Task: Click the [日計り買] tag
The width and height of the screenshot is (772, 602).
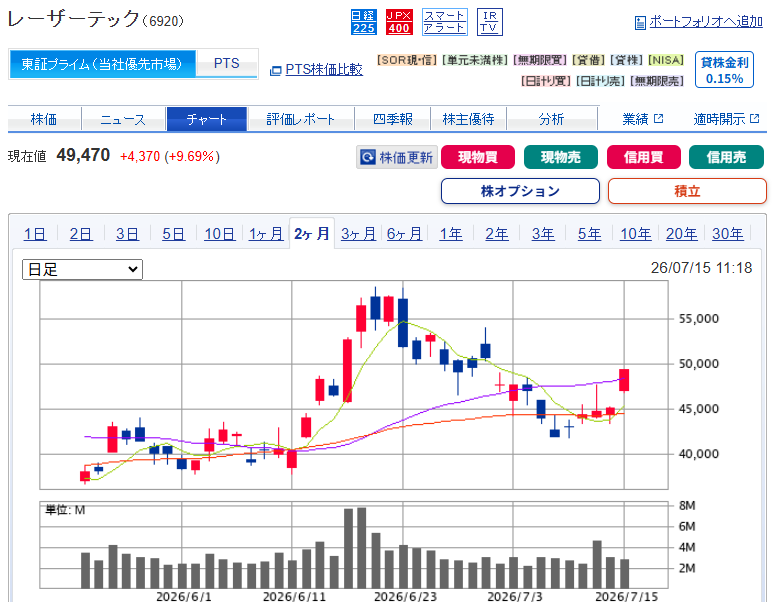Action: click(x=546, y=81)
